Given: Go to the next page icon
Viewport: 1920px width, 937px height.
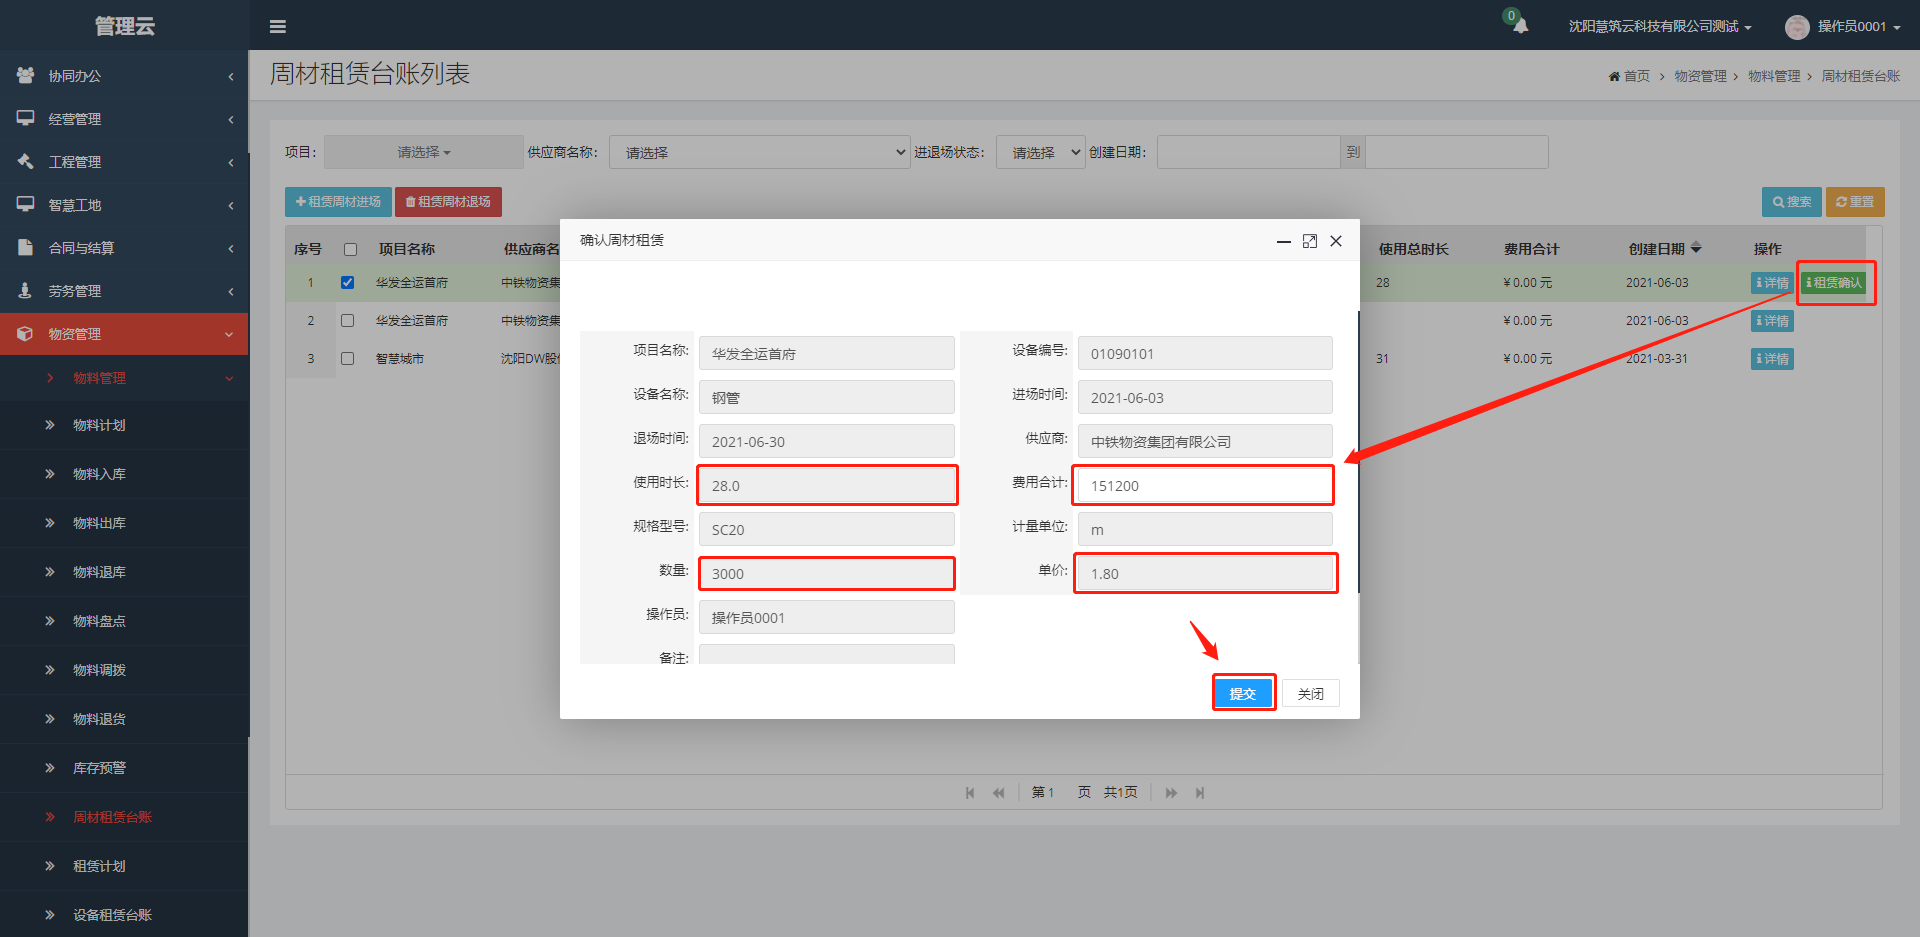Looking at the screenshot, I should (x=1171, y=793).
